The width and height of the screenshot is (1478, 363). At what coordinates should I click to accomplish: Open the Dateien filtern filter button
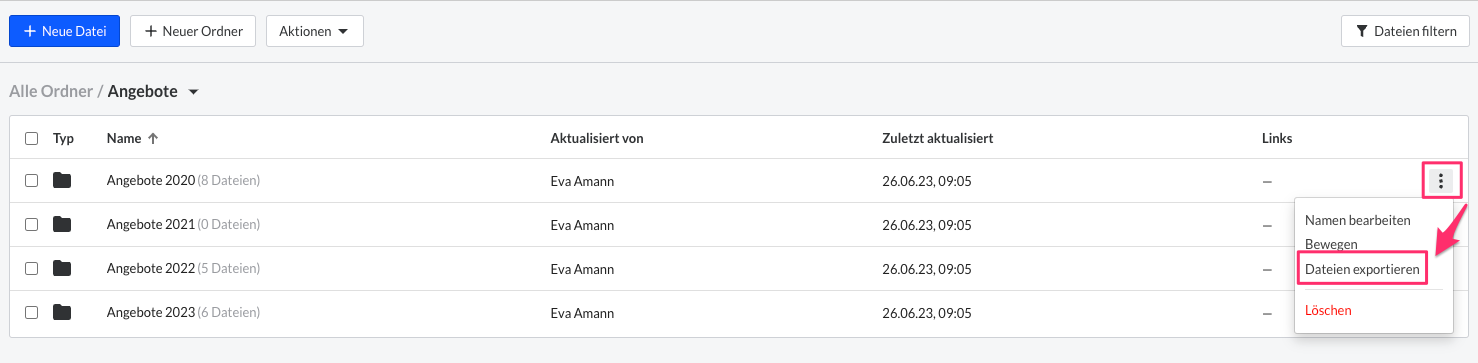point(1405,31)
